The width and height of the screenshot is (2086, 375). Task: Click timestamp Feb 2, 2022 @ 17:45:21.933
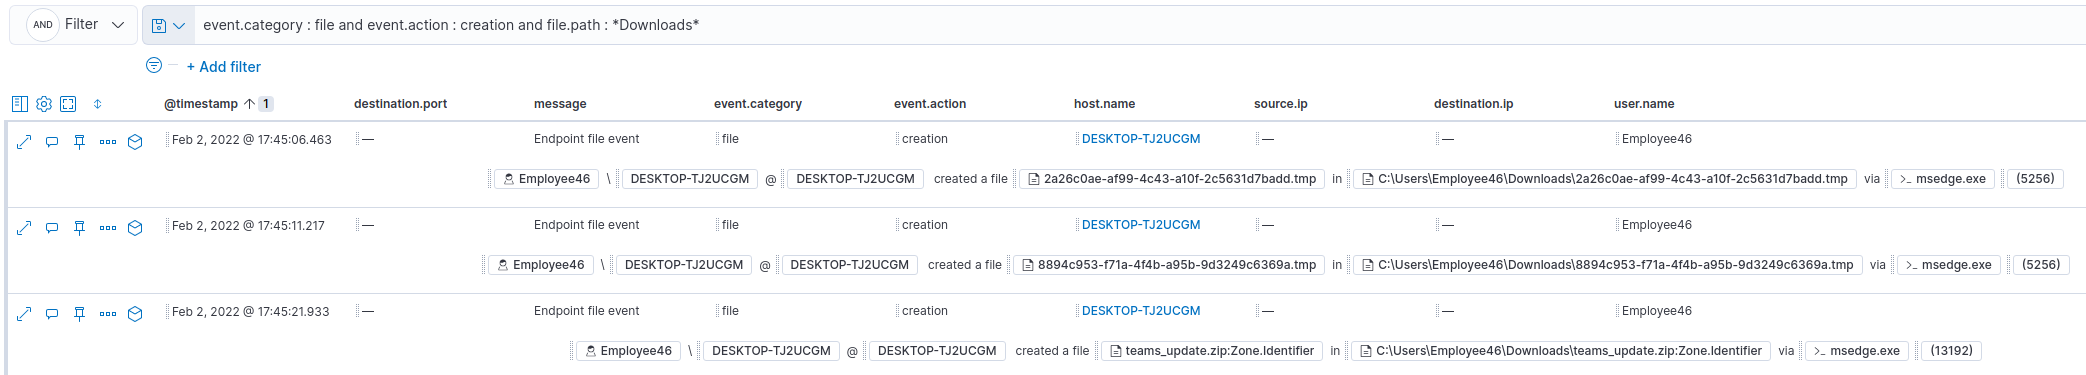pos(251,312)
